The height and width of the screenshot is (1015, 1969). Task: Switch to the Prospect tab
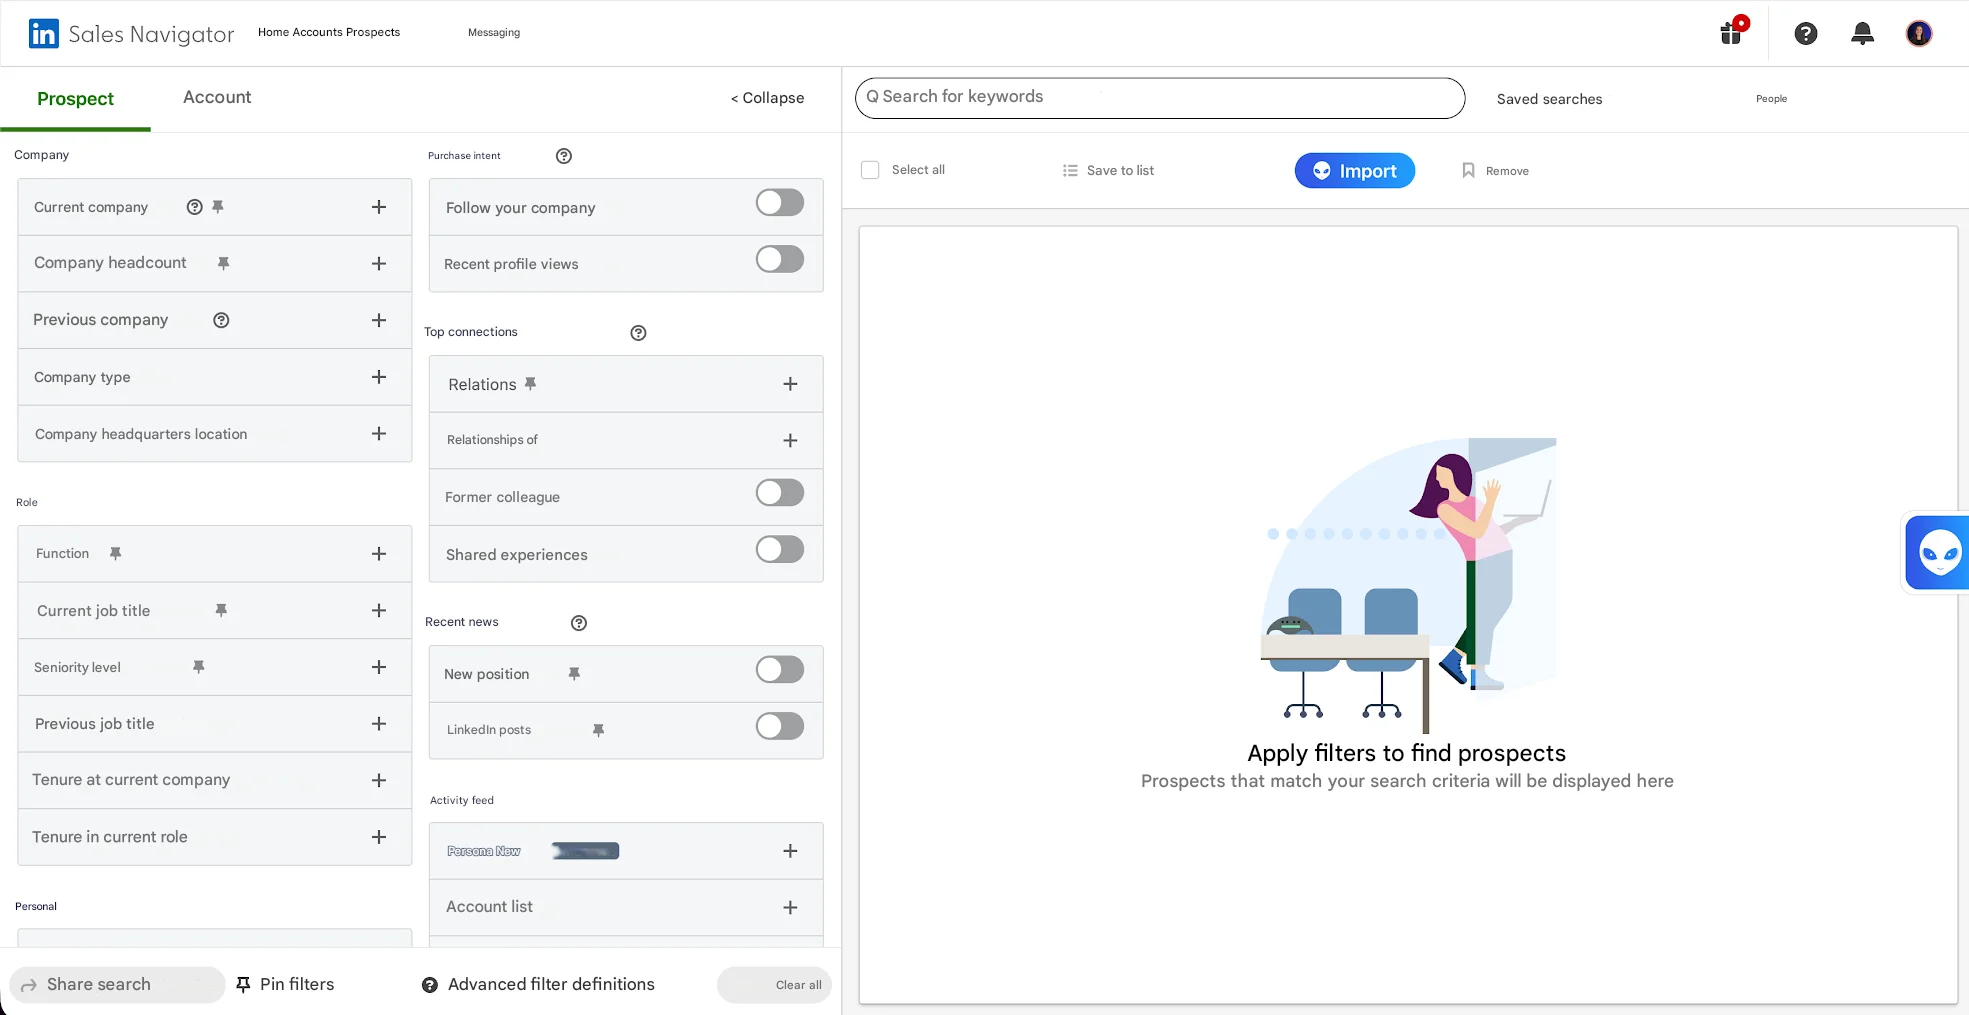[x=76, y=99]
